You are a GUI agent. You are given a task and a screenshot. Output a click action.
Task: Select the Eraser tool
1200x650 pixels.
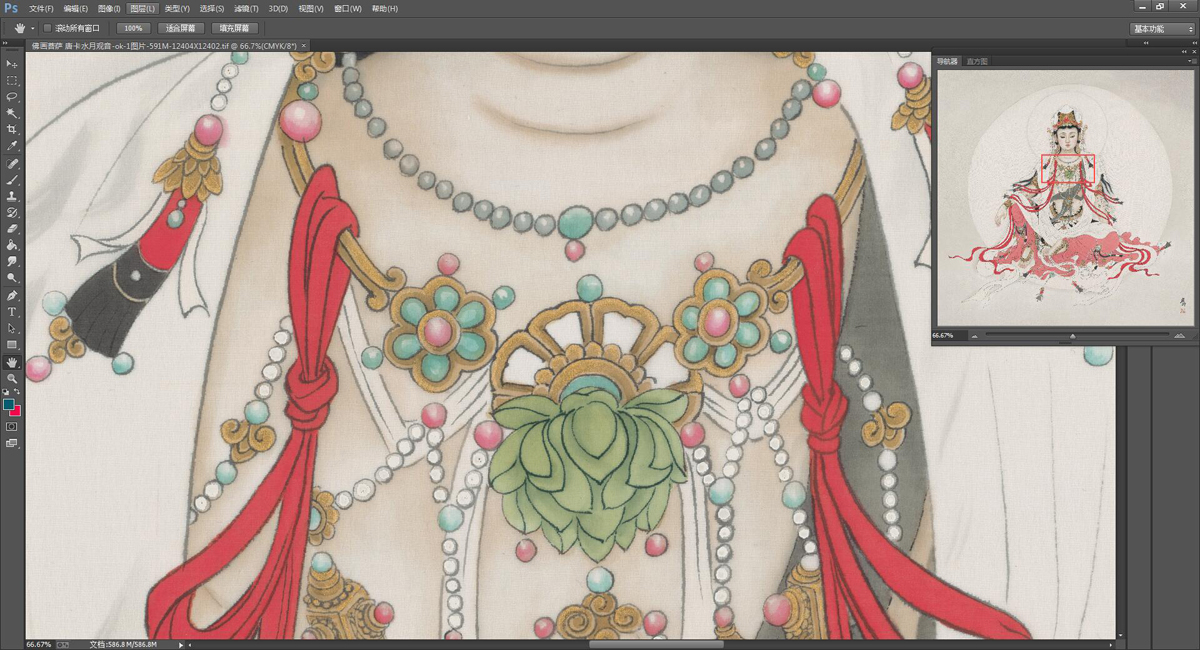click(x=12, y=229)
